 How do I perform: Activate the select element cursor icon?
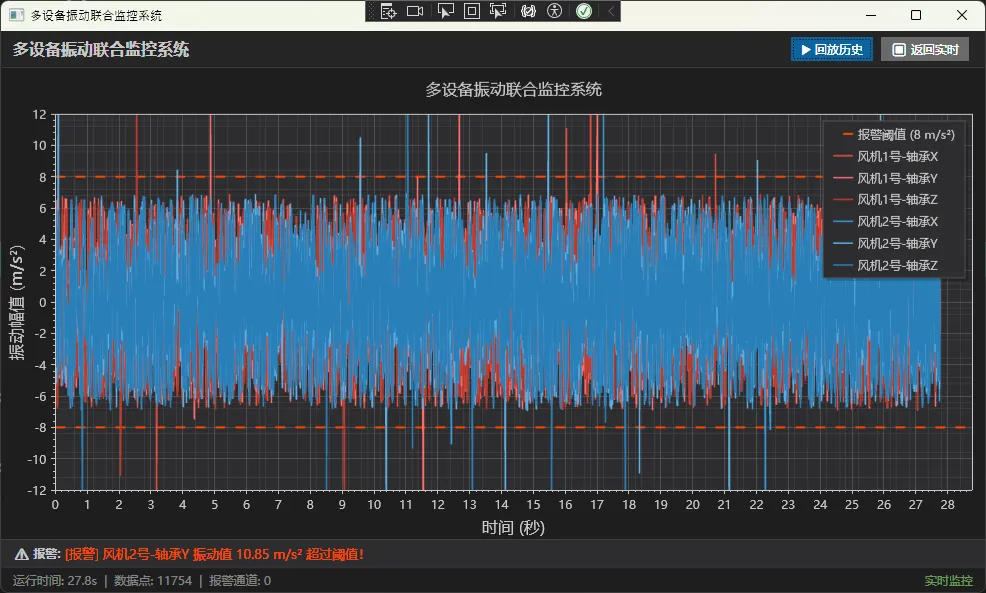point(446,11)
